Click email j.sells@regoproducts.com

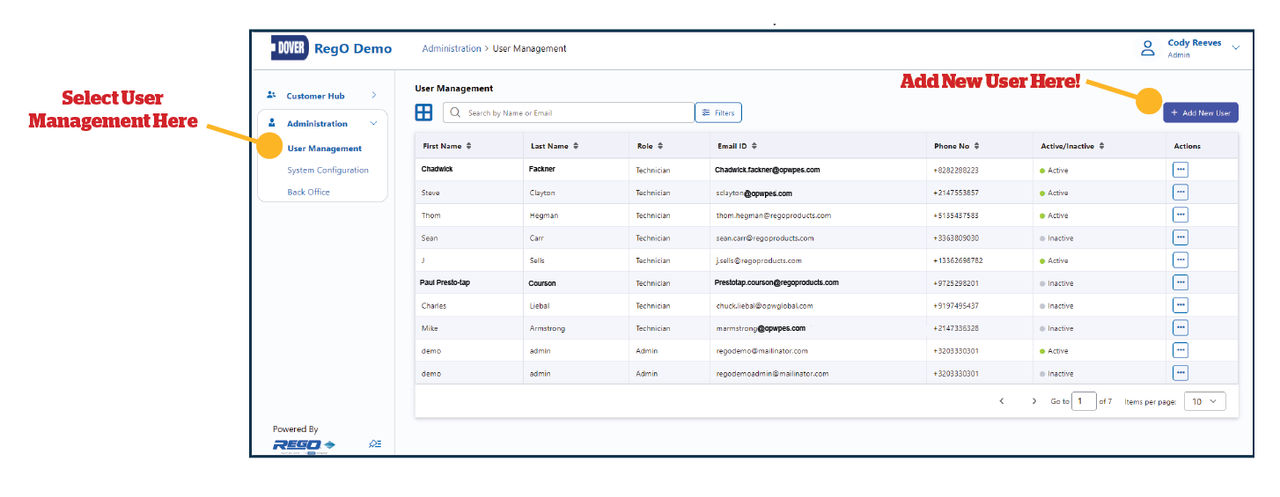758,260
